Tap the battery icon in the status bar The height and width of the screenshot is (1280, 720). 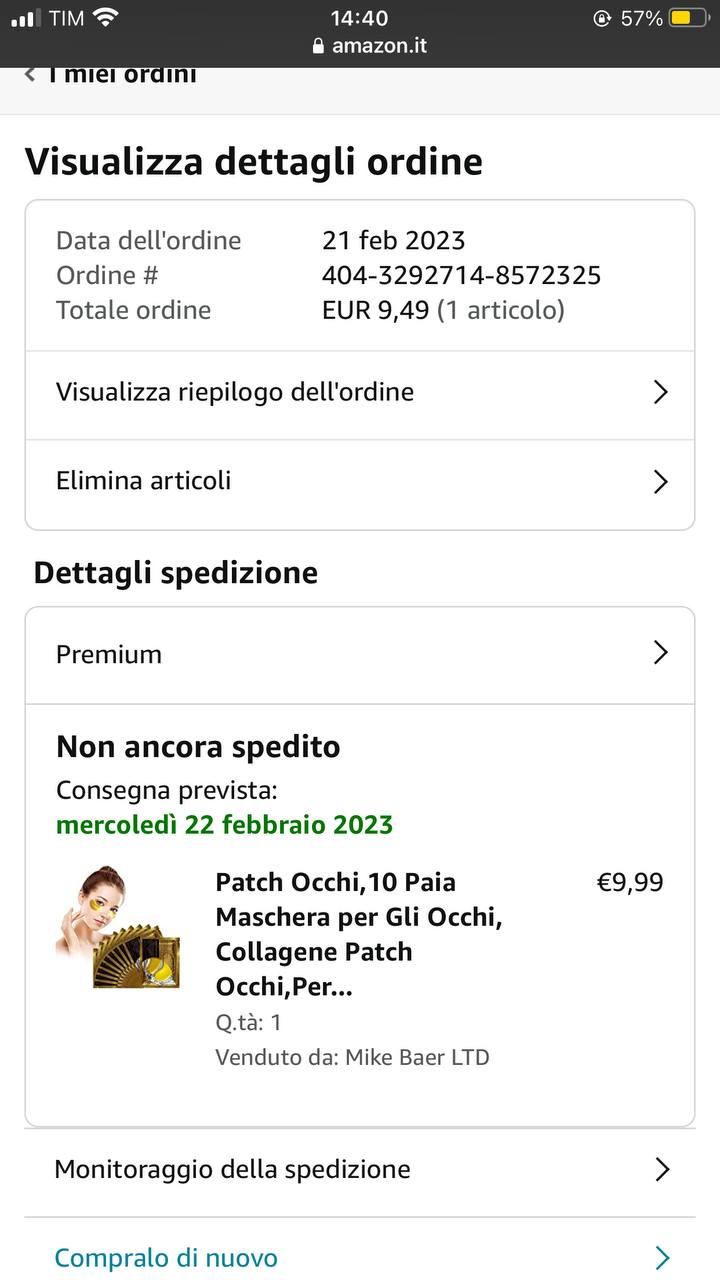688,18
